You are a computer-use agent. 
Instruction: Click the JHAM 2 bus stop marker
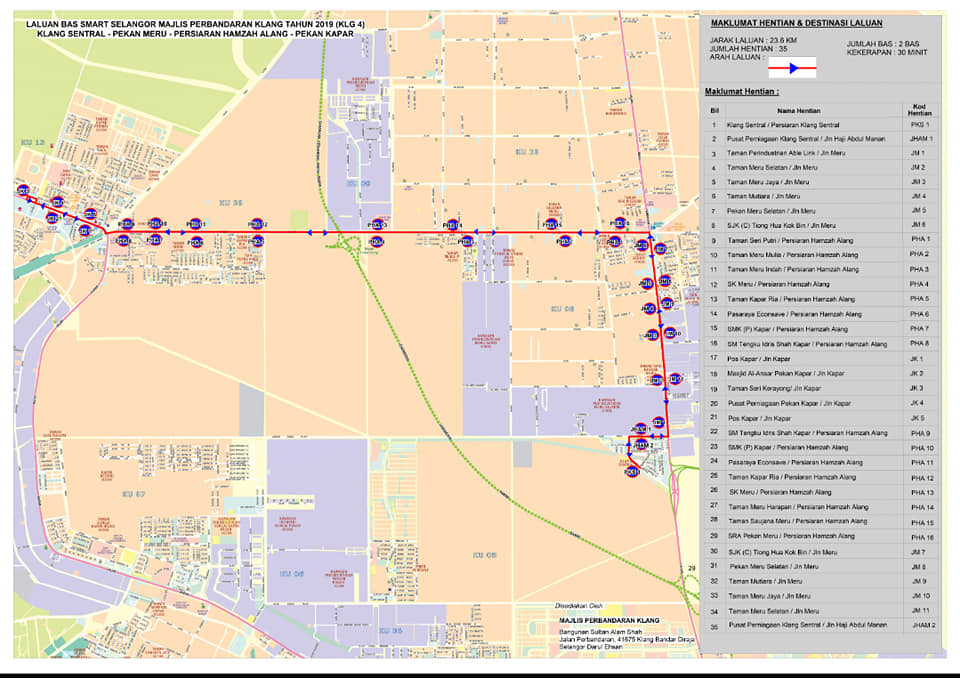point(642,445)
